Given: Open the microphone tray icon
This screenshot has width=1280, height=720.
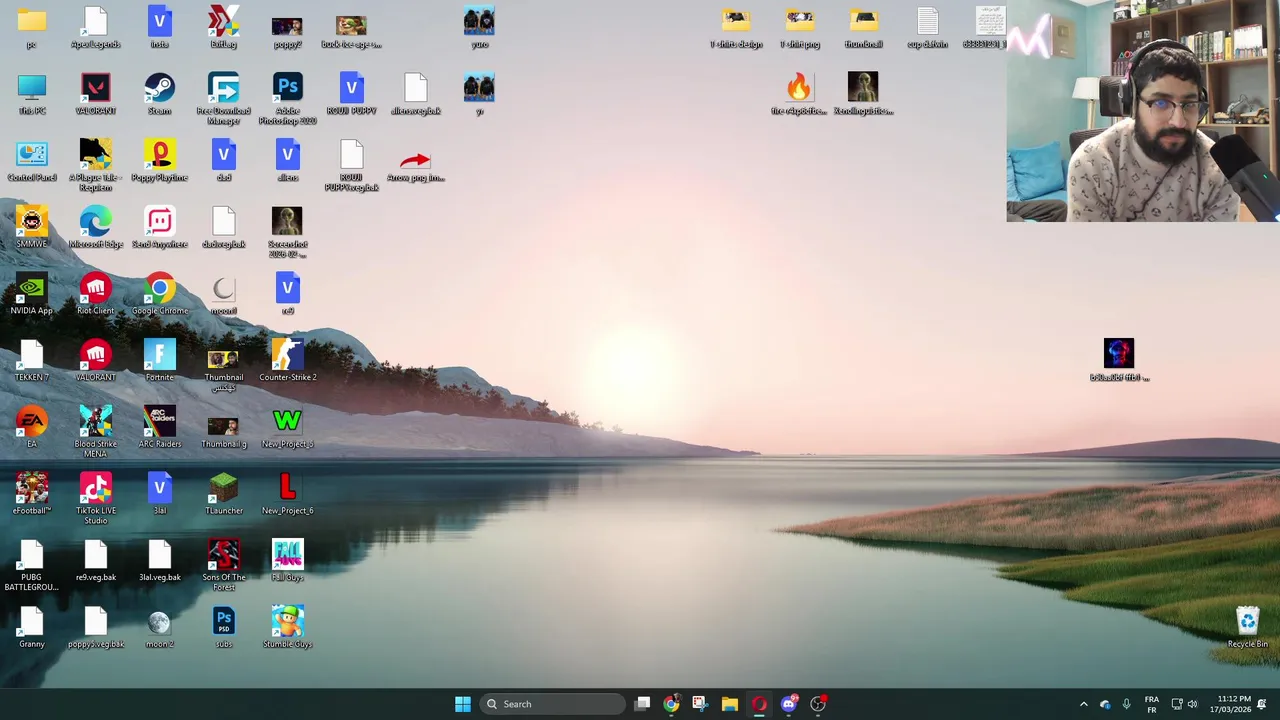Looking at the screenshot, I should pyautogui.click(x=1126, y=704).
